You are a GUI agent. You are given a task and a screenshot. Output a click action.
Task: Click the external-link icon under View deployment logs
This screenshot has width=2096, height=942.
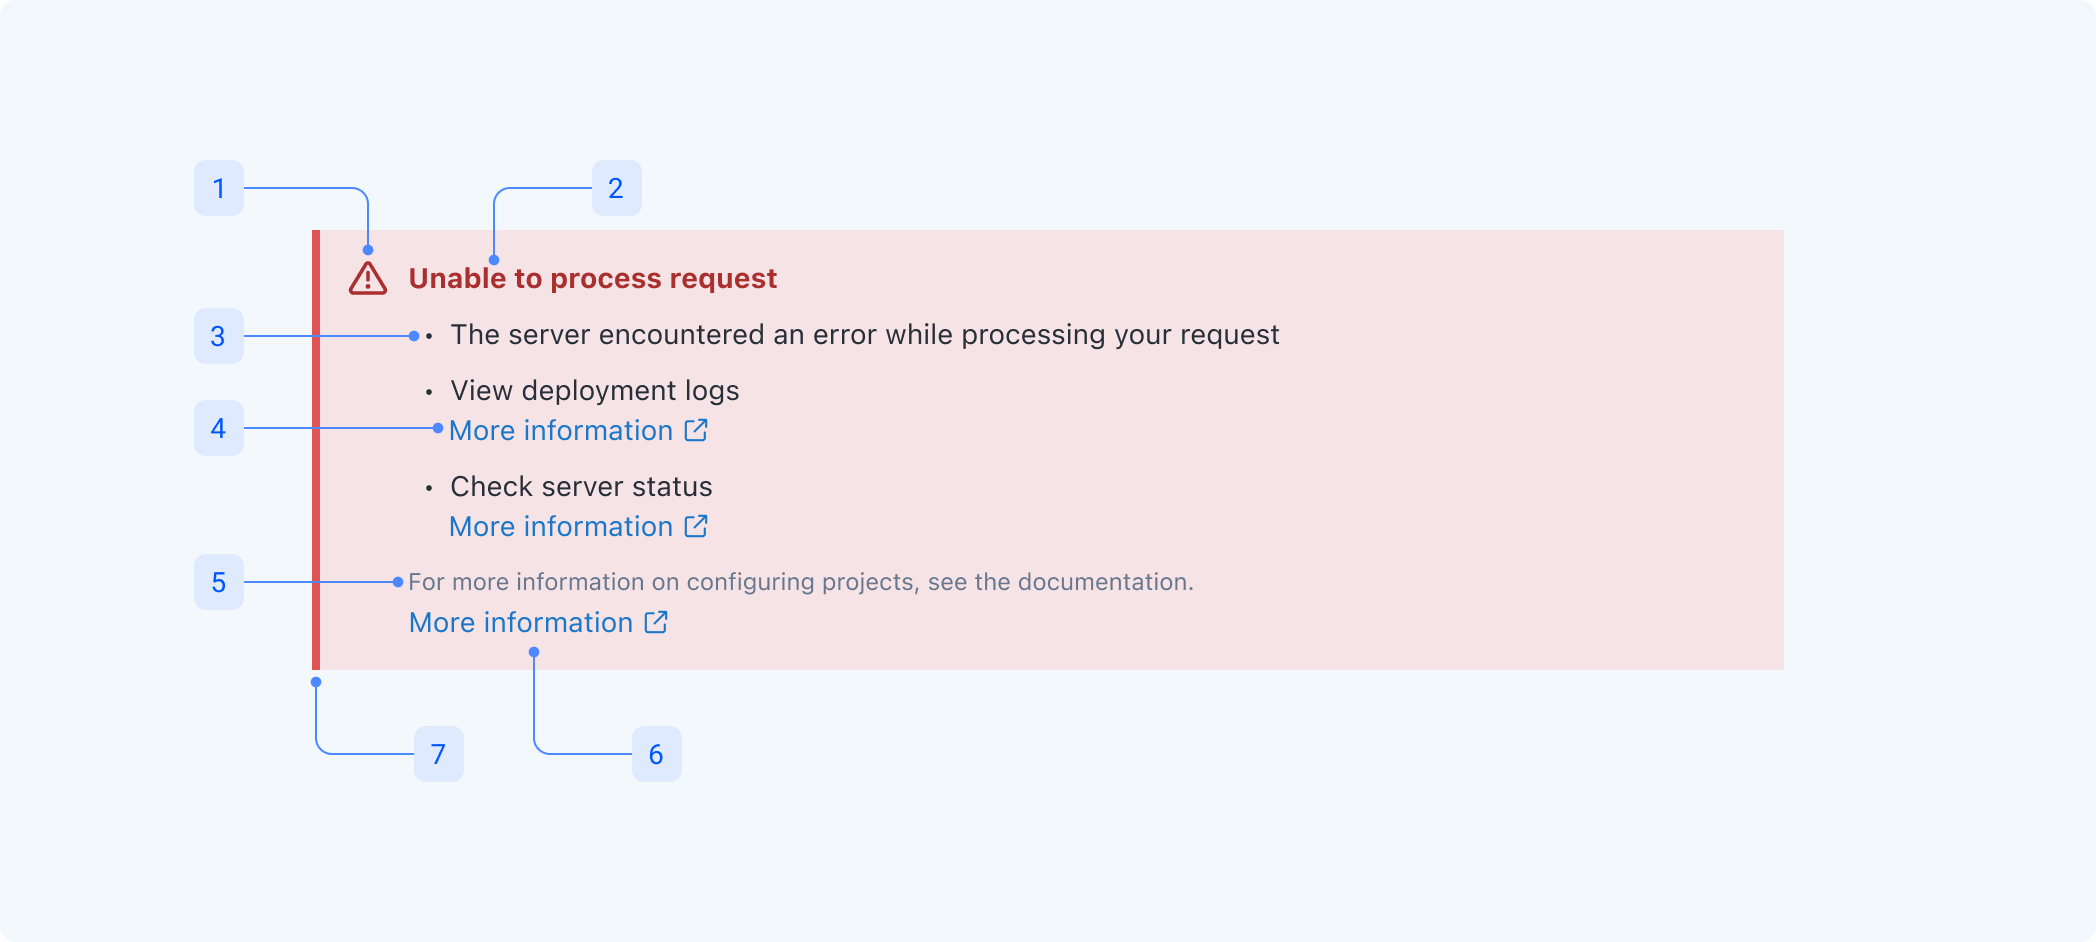[696, 430]
